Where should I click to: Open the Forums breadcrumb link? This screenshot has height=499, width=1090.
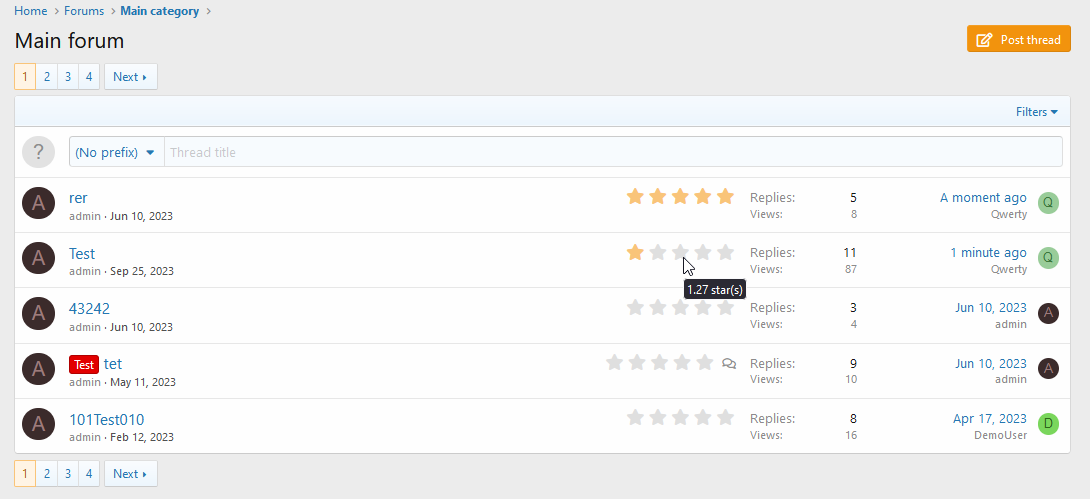84,11
